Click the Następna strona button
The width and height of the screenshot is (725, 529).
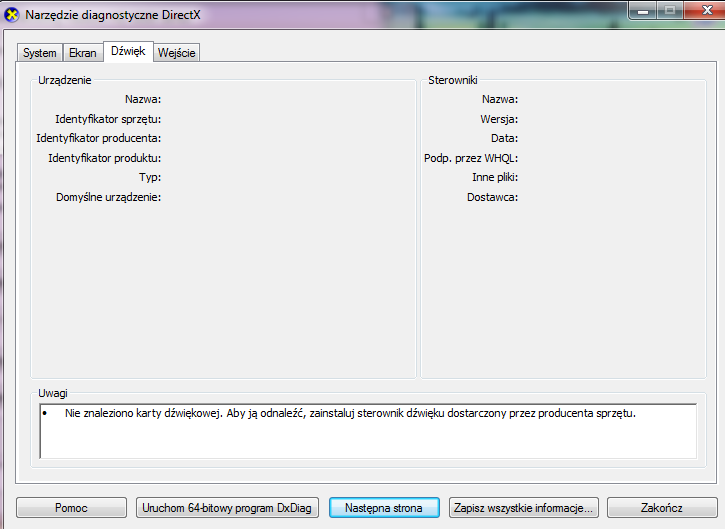[384, 508]
